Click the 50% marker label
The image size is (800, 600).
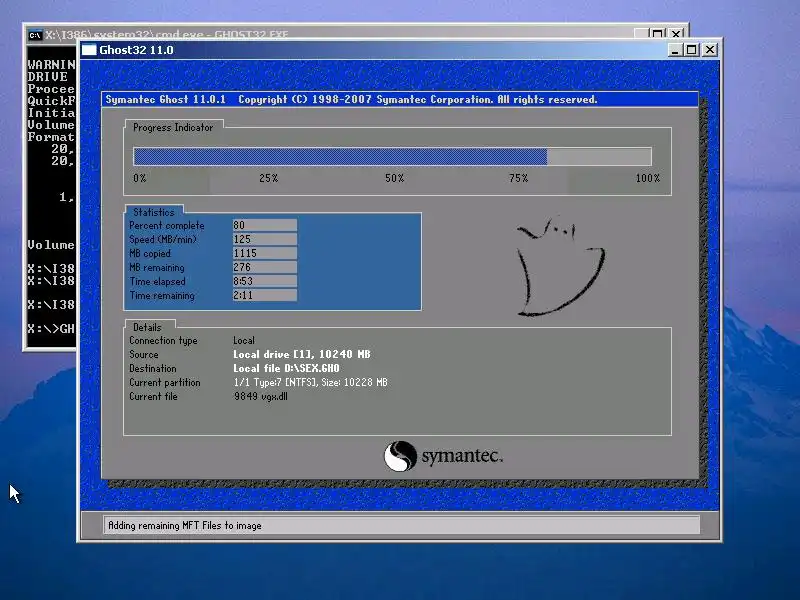click(x=394, y=178)
